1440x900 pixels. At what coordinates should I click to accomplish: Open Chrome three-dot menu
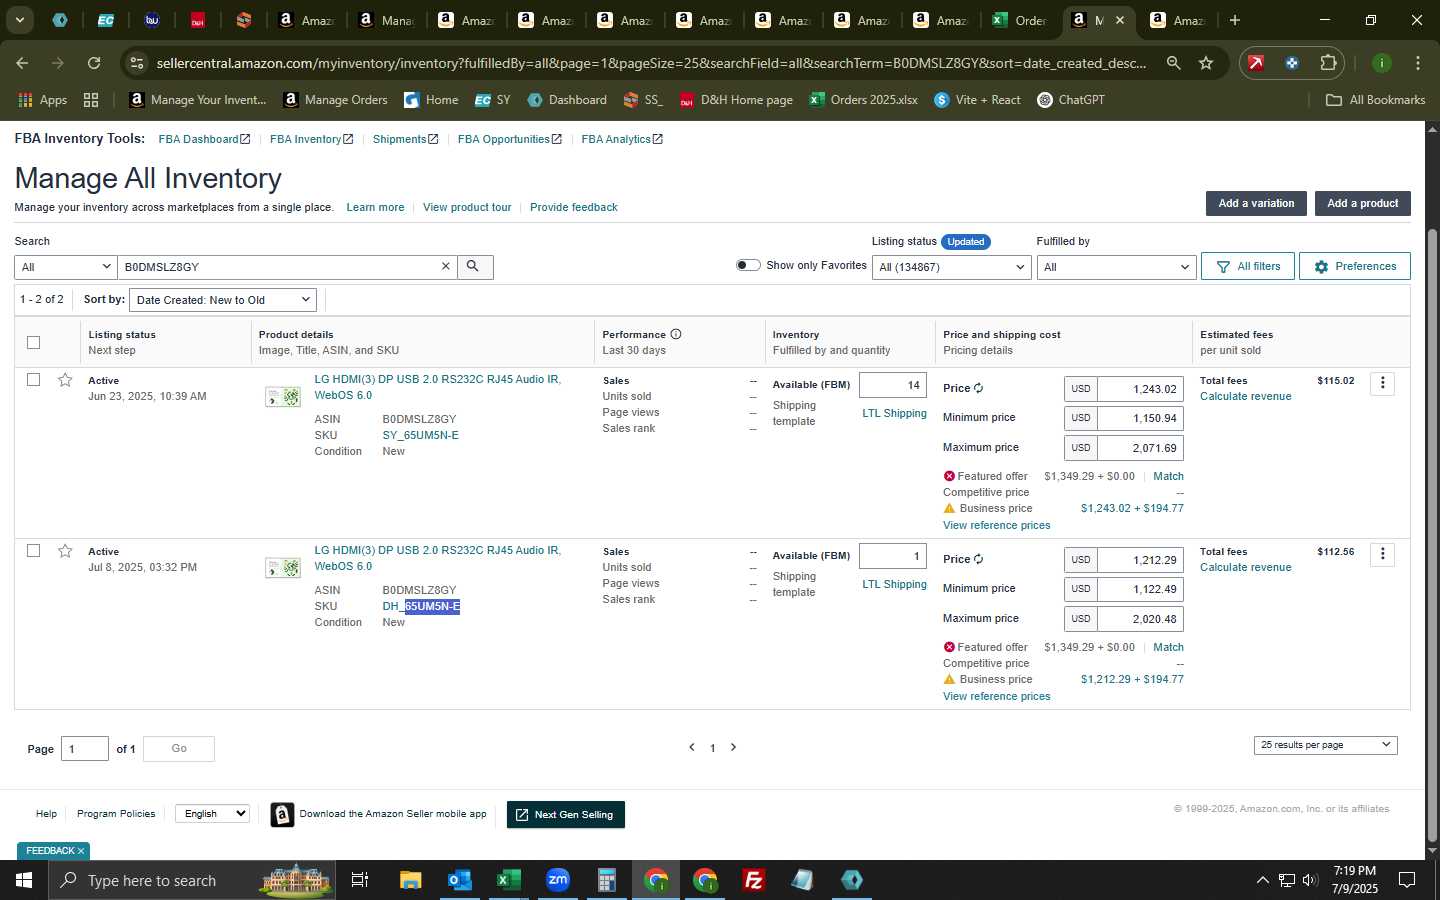(x=1417, y=63)
